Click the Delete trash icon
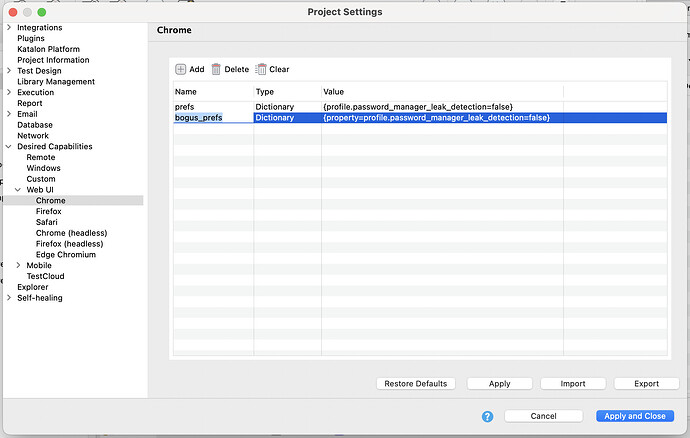Image resolution: width=690 pixels, height=438 pixels. 216,69
